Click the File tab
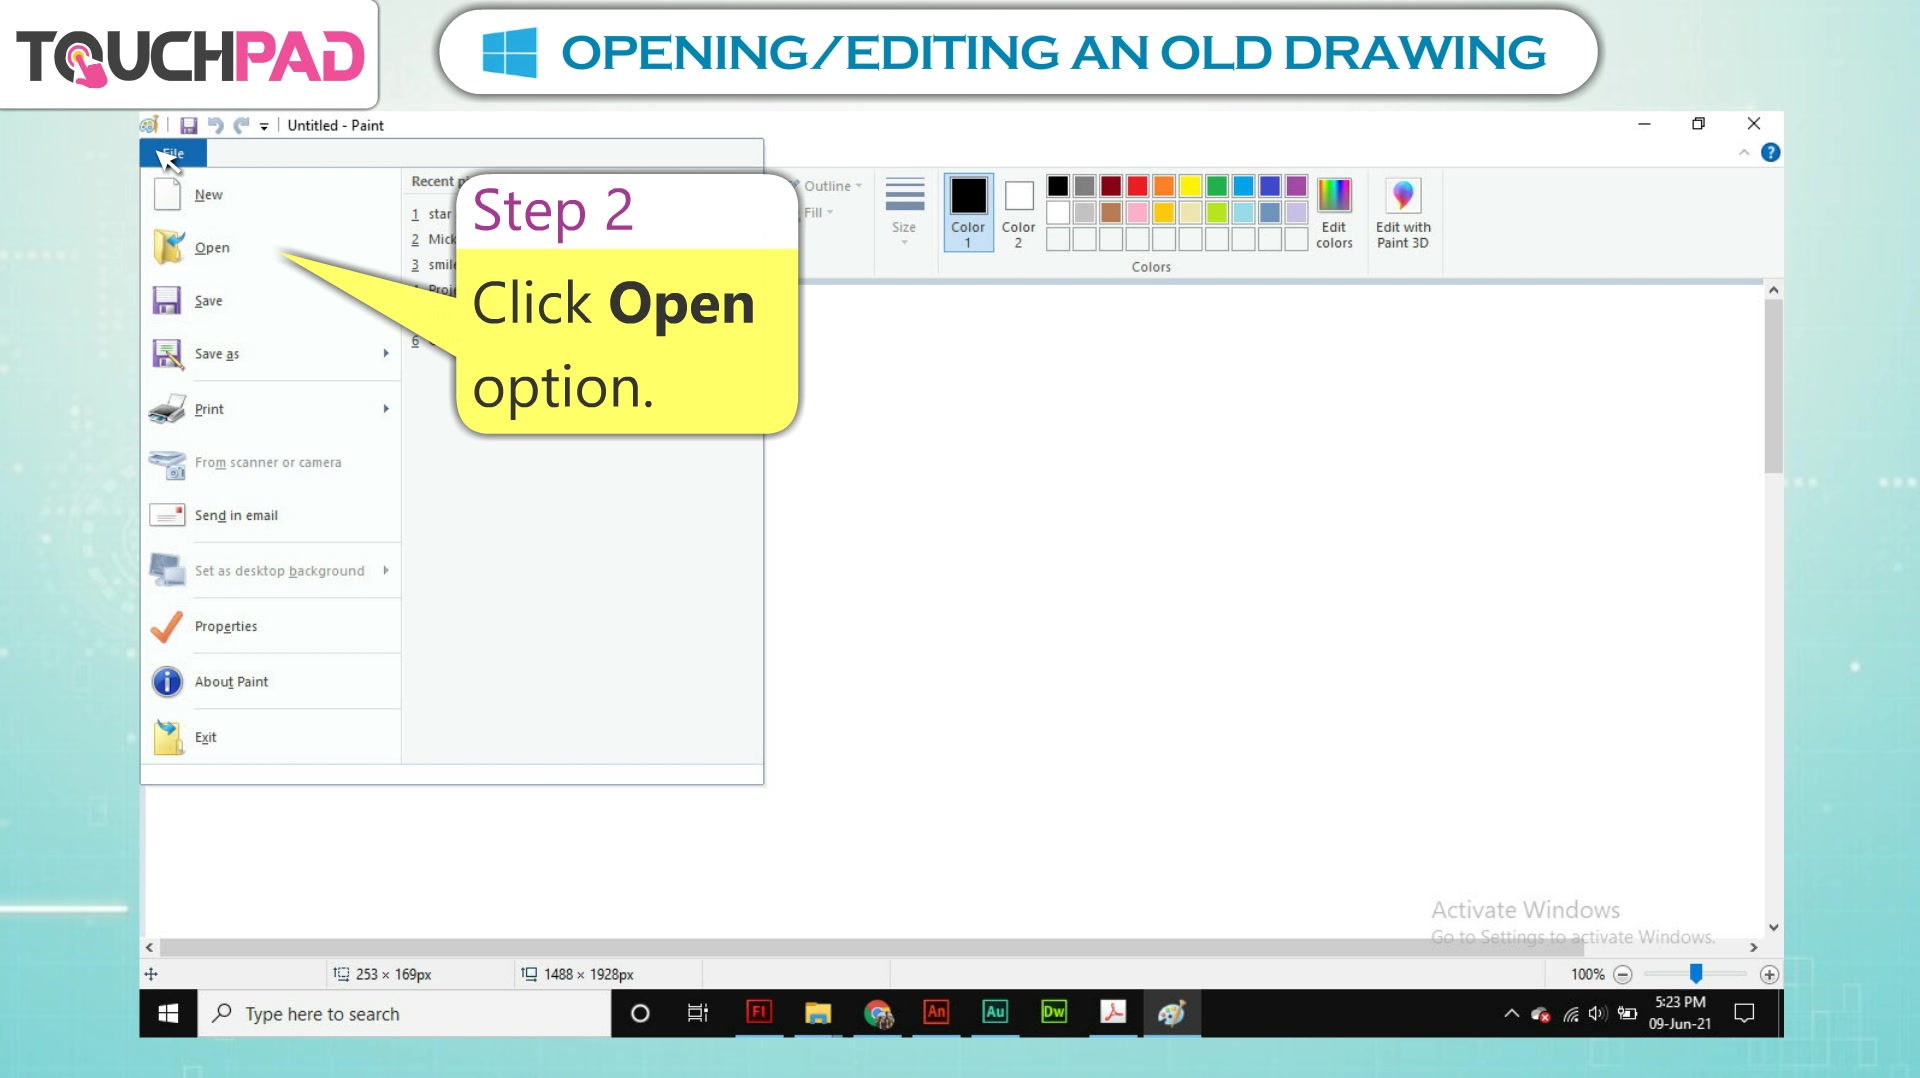The image size is (1920, 1078). (x=173, y=153)
